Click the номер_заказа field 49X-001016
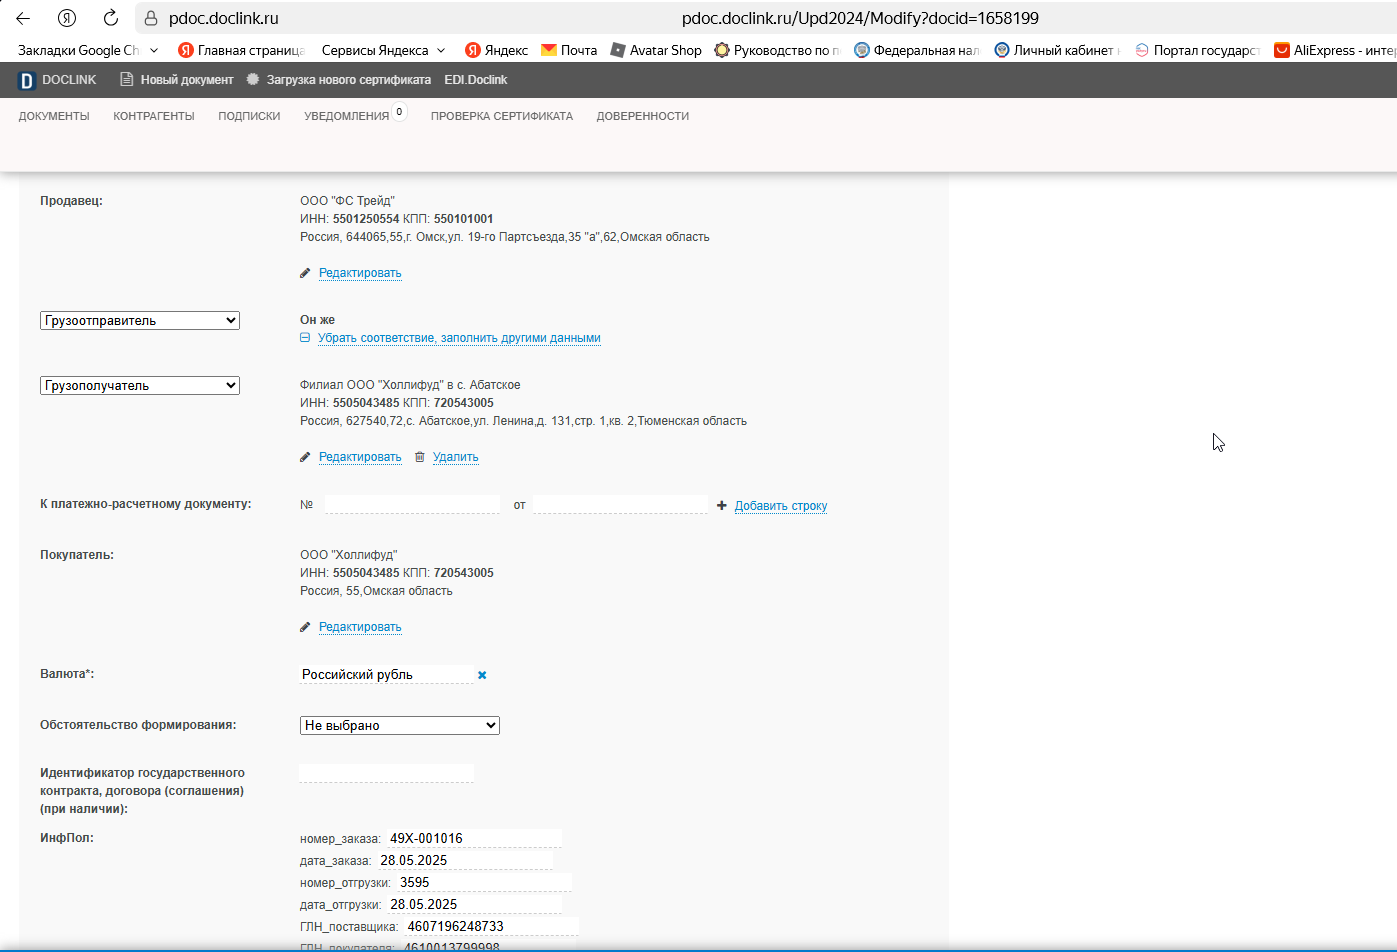The width and height of the screenshot is (1397, 952). pos(474,839)
